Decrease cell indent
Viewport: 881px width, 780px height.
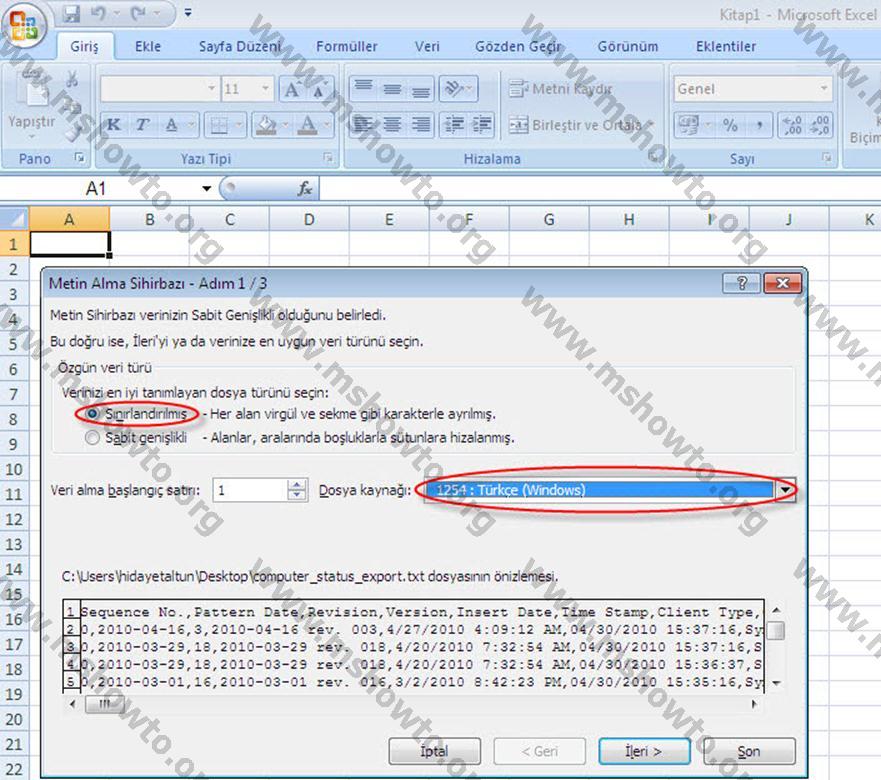click(x=453, y=125)
